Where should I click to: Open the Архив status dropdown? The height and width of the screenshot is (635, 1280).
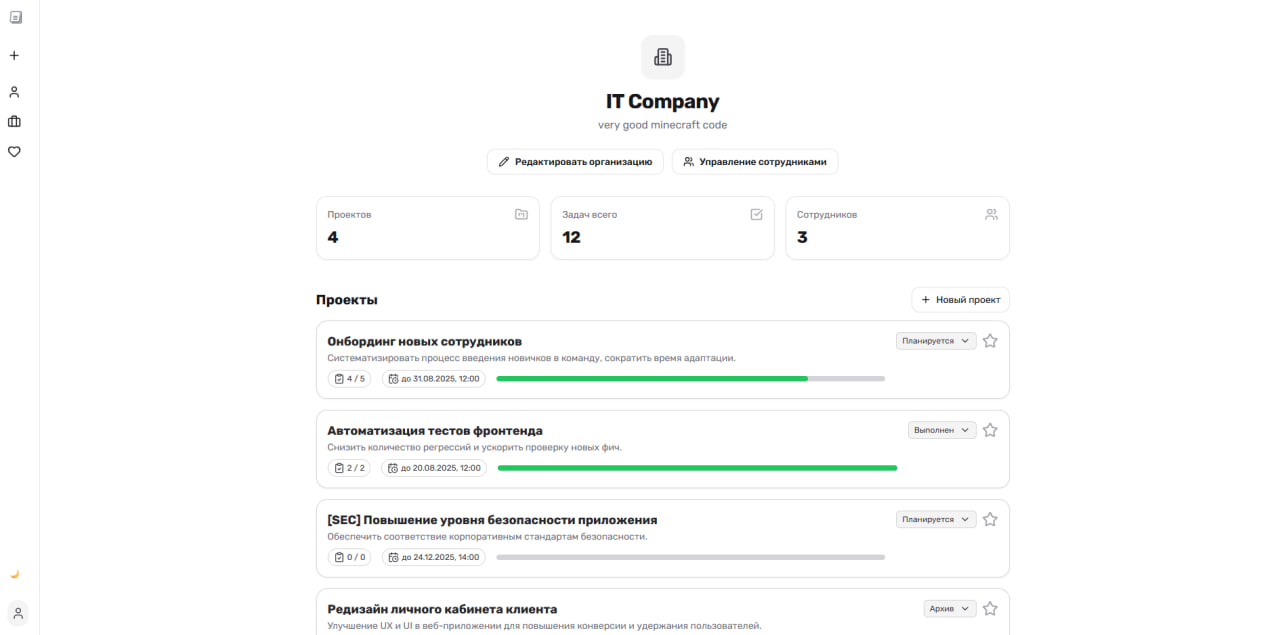click(949, 609)
